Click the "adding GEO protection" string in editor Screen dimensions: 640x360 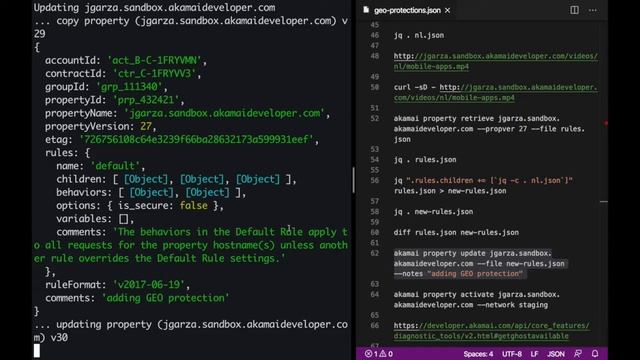[x=475, y=273]
